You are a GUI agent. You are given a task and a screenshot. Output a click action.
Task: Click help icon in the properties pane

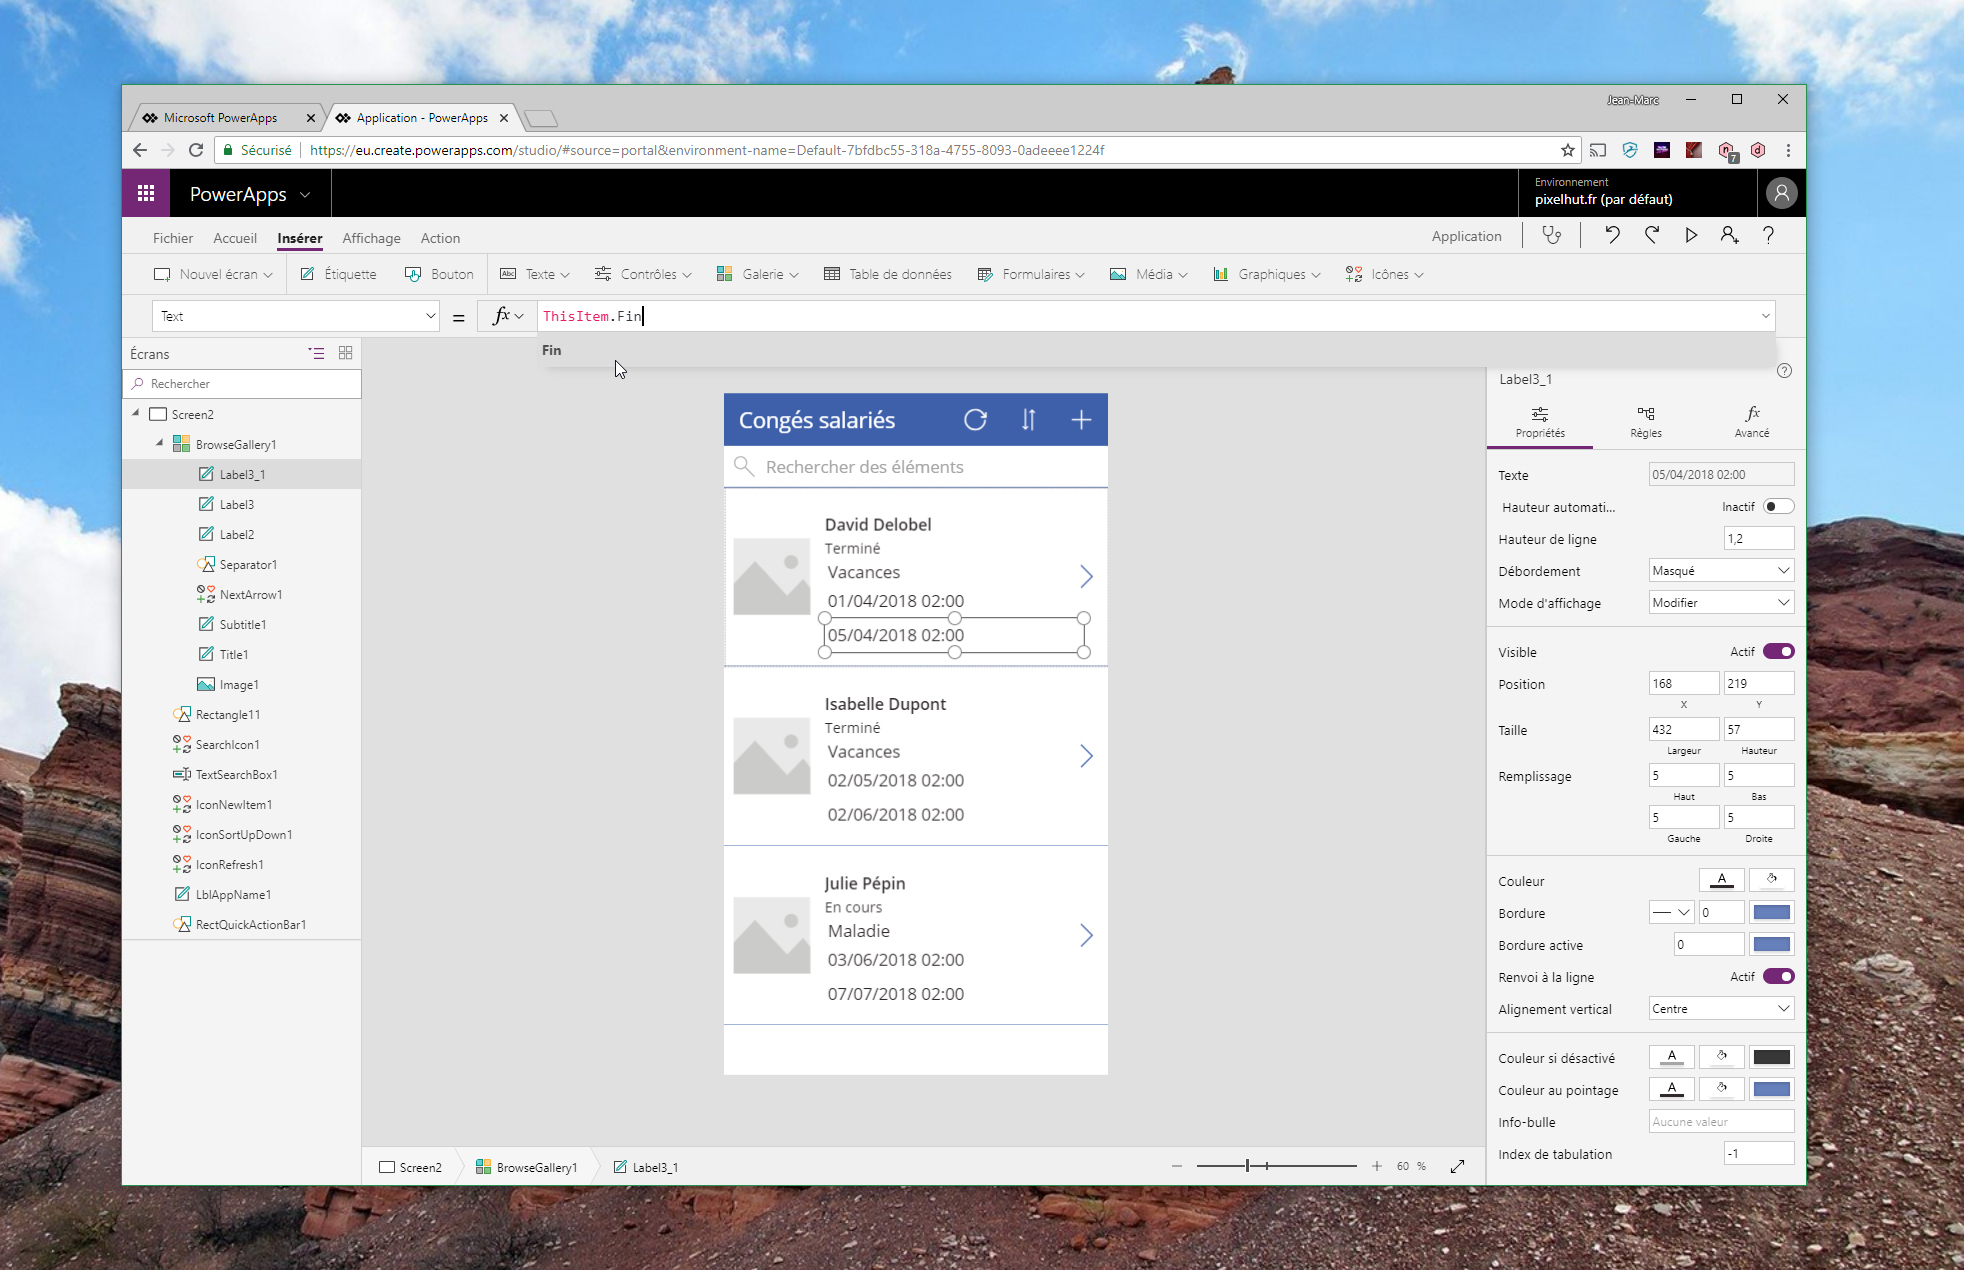1784,371
